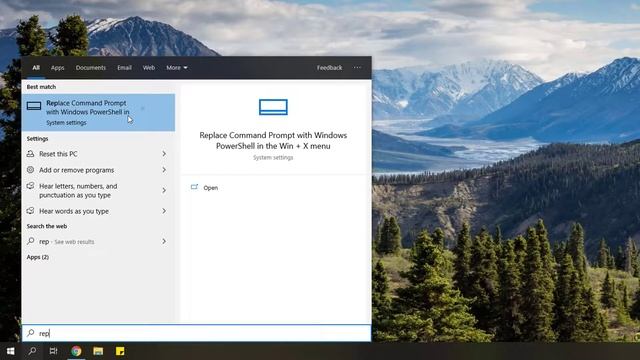
Task: Open Sticky Notes from the taskbar
Action: 120,351
